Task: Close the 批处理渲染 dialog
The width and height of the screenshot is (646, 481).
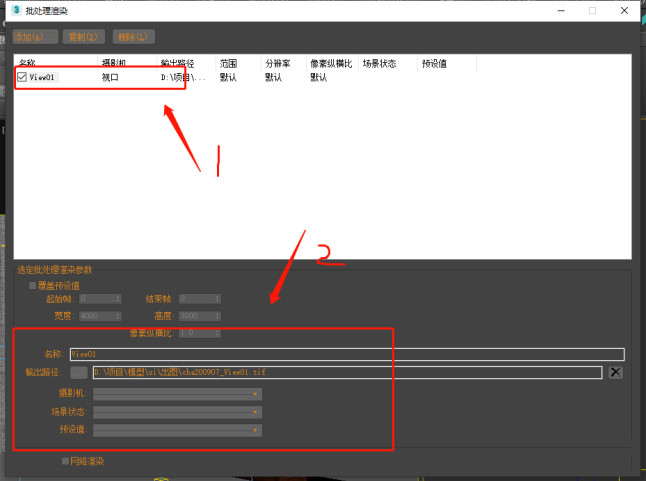Action: (x=624, y=11)
